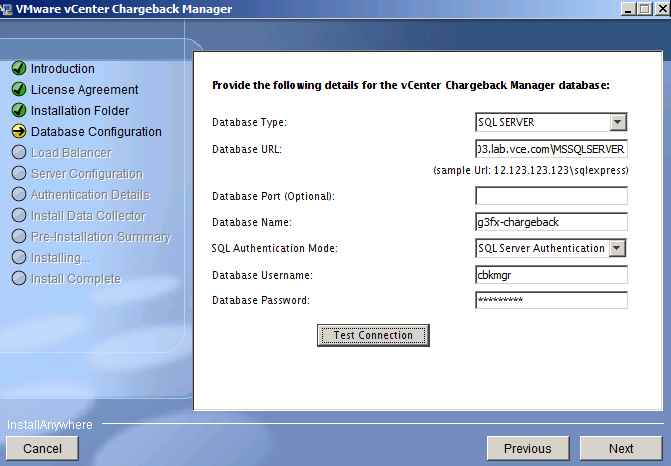Click the green checkmark beside Installation Folder
The height and width of the screenshot is (466, 671).
[x=19, y=110]
